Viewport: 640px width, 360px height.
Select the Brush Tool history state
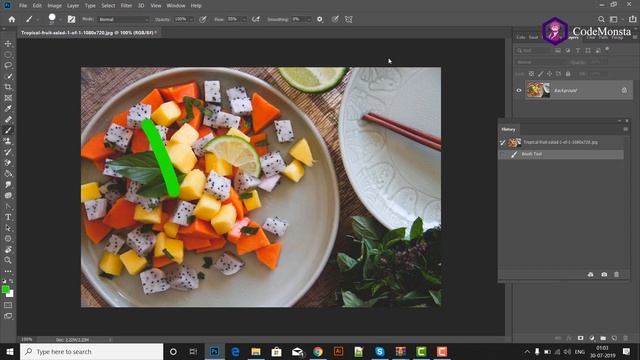pos(561,154)
